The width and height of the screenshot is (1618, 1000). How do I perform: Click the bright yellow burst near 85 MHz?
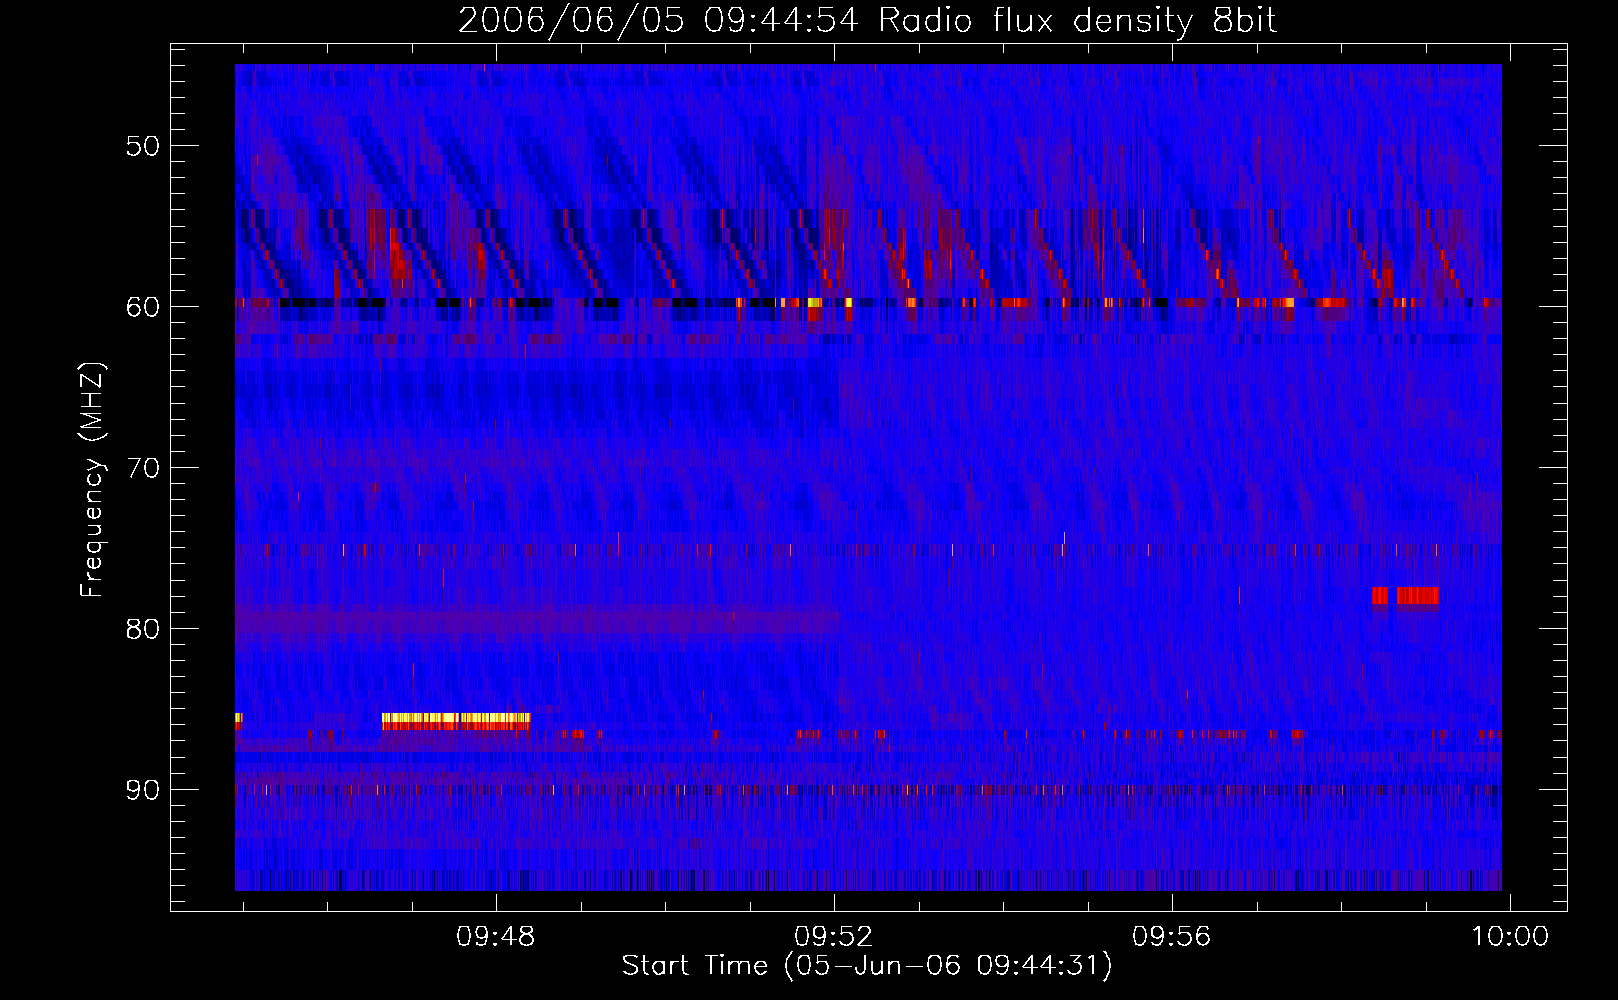pyautogui.click(x=456, y=720)
